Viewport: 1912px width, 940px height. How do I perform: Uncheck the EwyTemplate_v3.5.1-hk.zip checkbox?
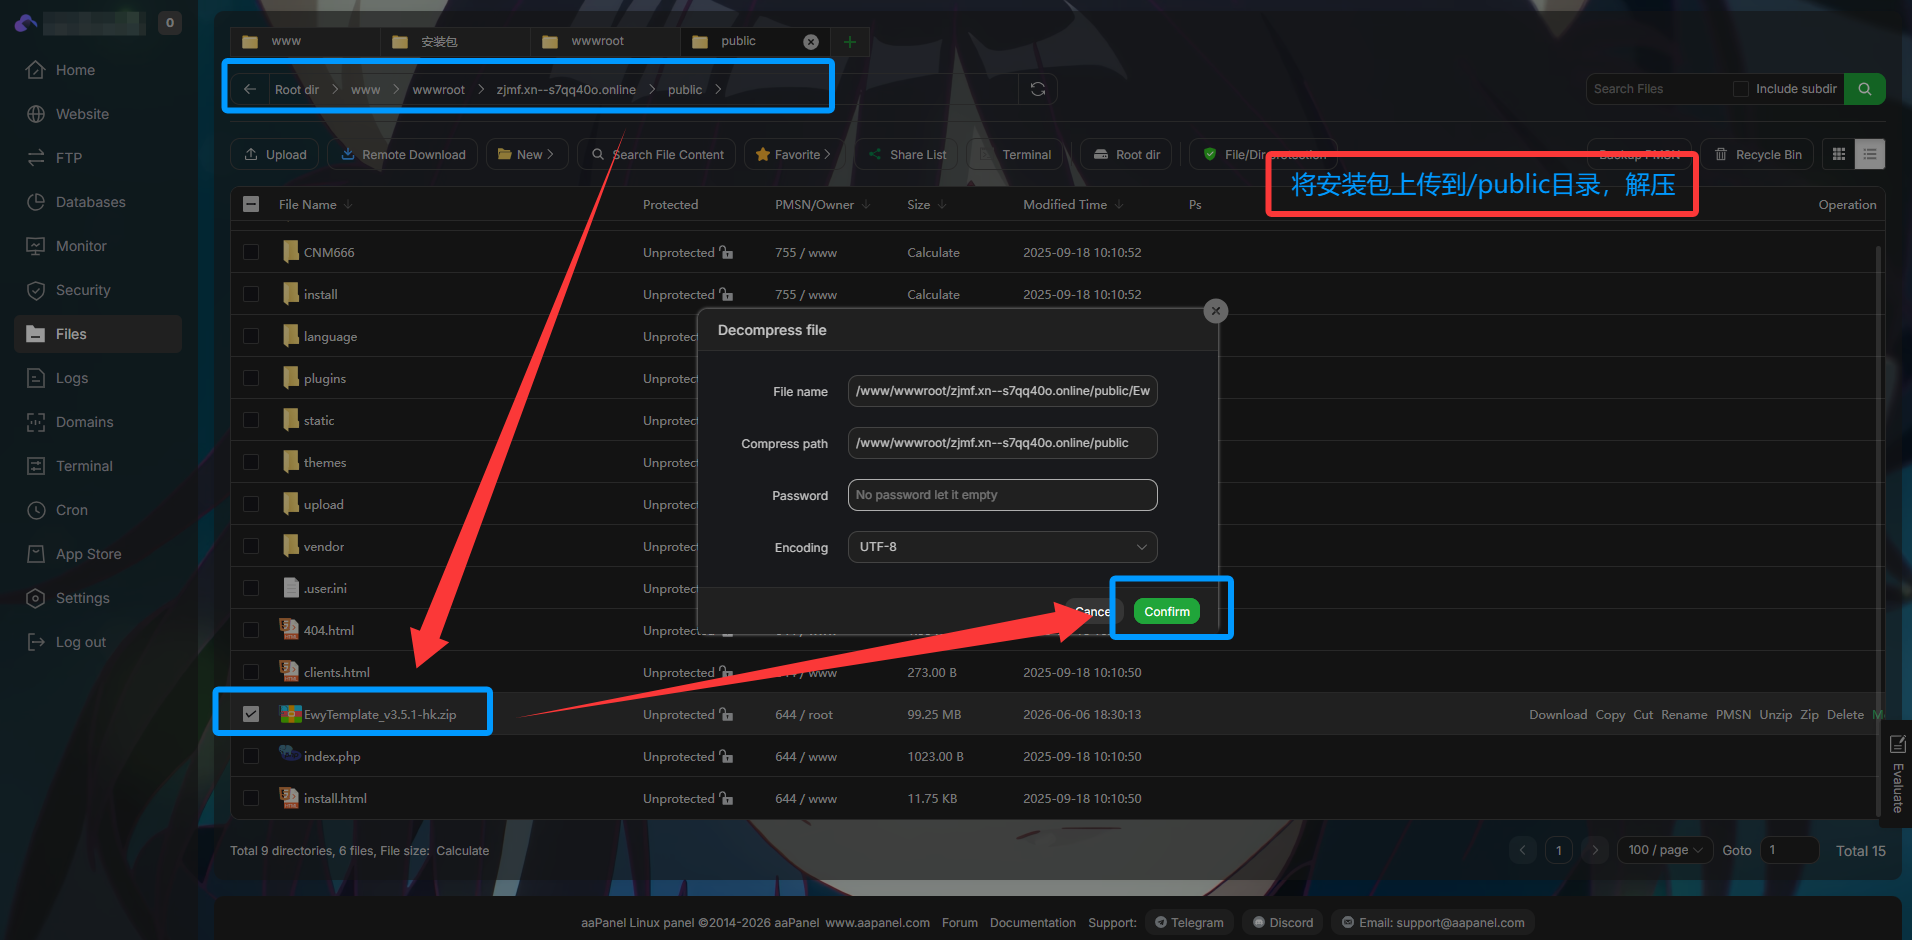[x=251, y=714]
